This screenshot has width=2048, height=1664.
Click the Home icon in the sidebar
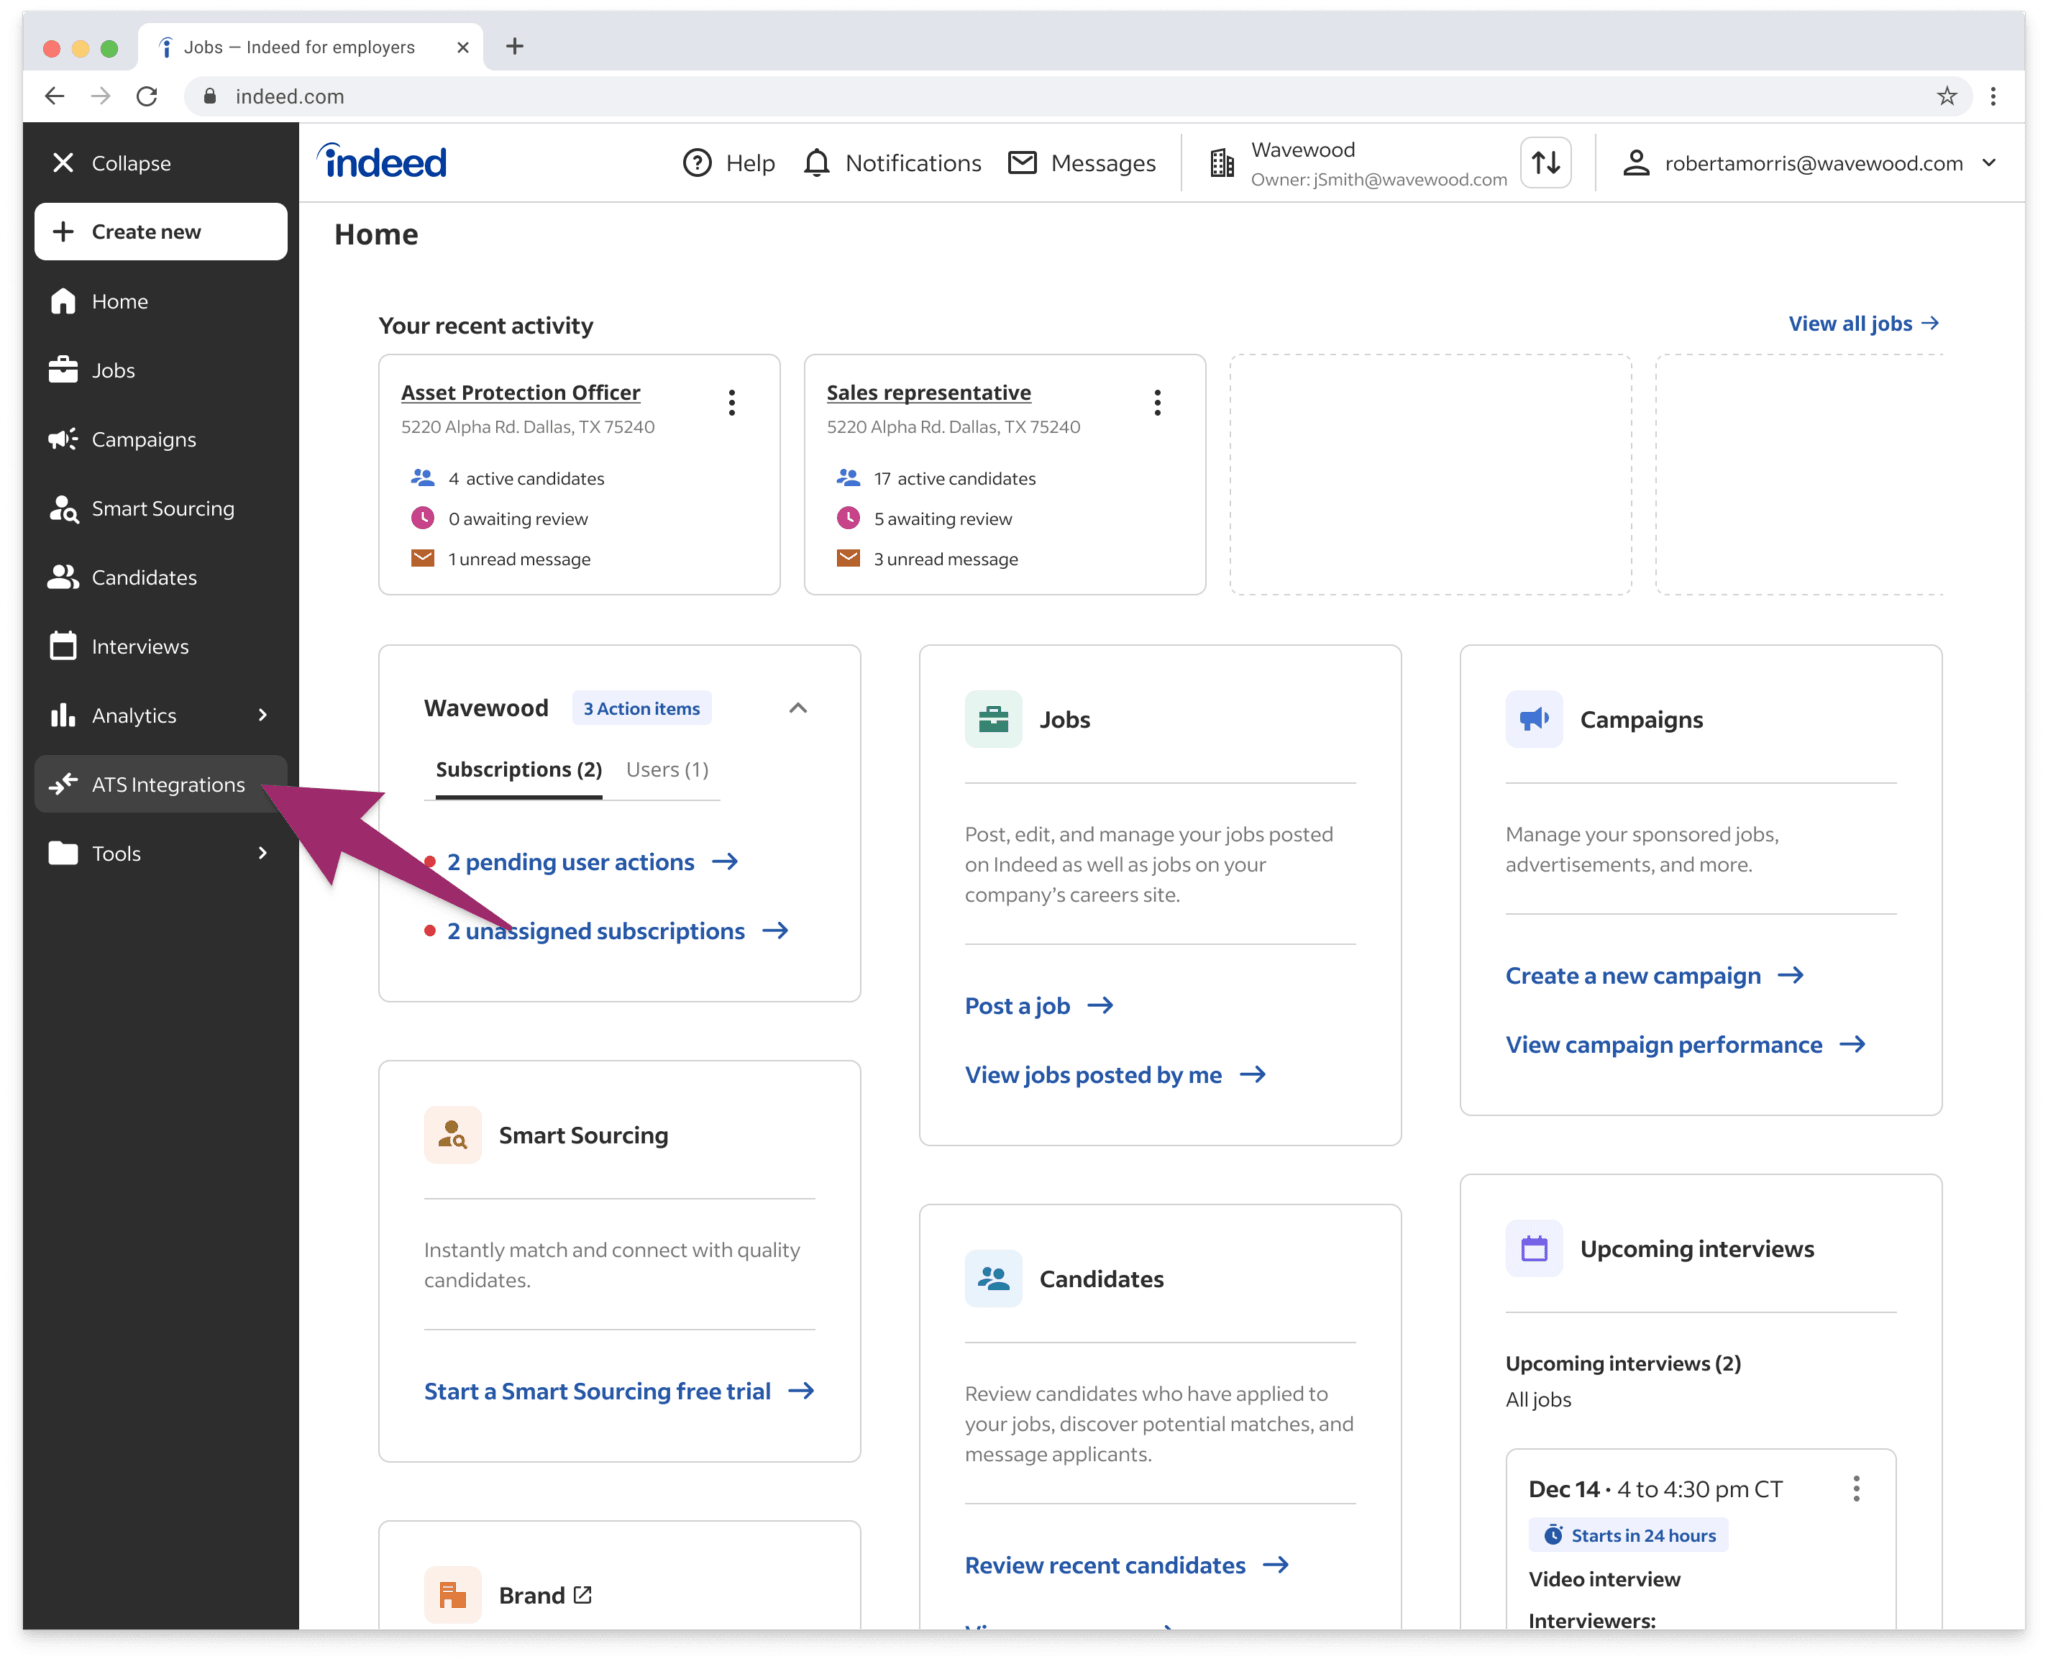pyautogui.click(x=63, y=301)
